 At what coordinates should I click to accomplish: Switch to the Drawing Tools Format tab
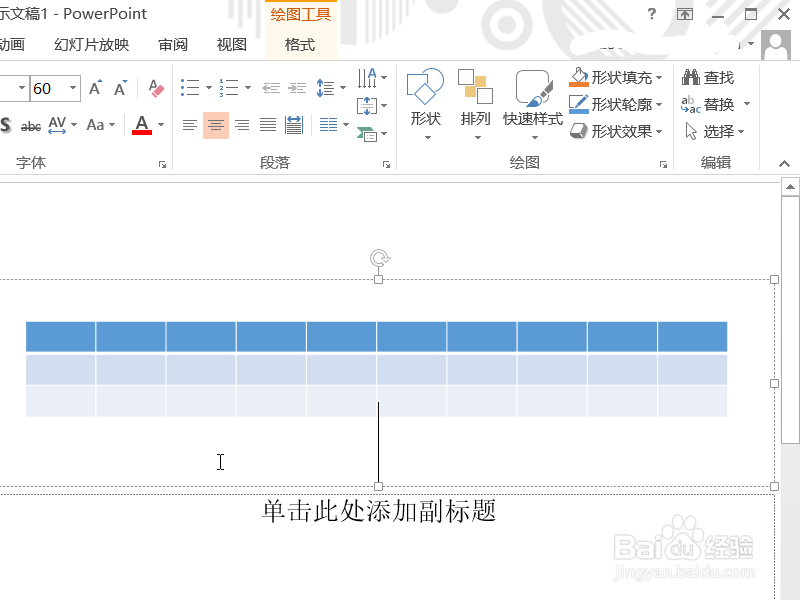pos(300,45)
